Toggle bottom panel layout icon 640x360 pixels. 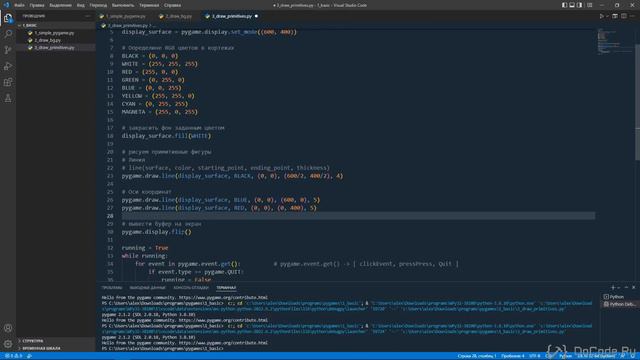(572, 5)
